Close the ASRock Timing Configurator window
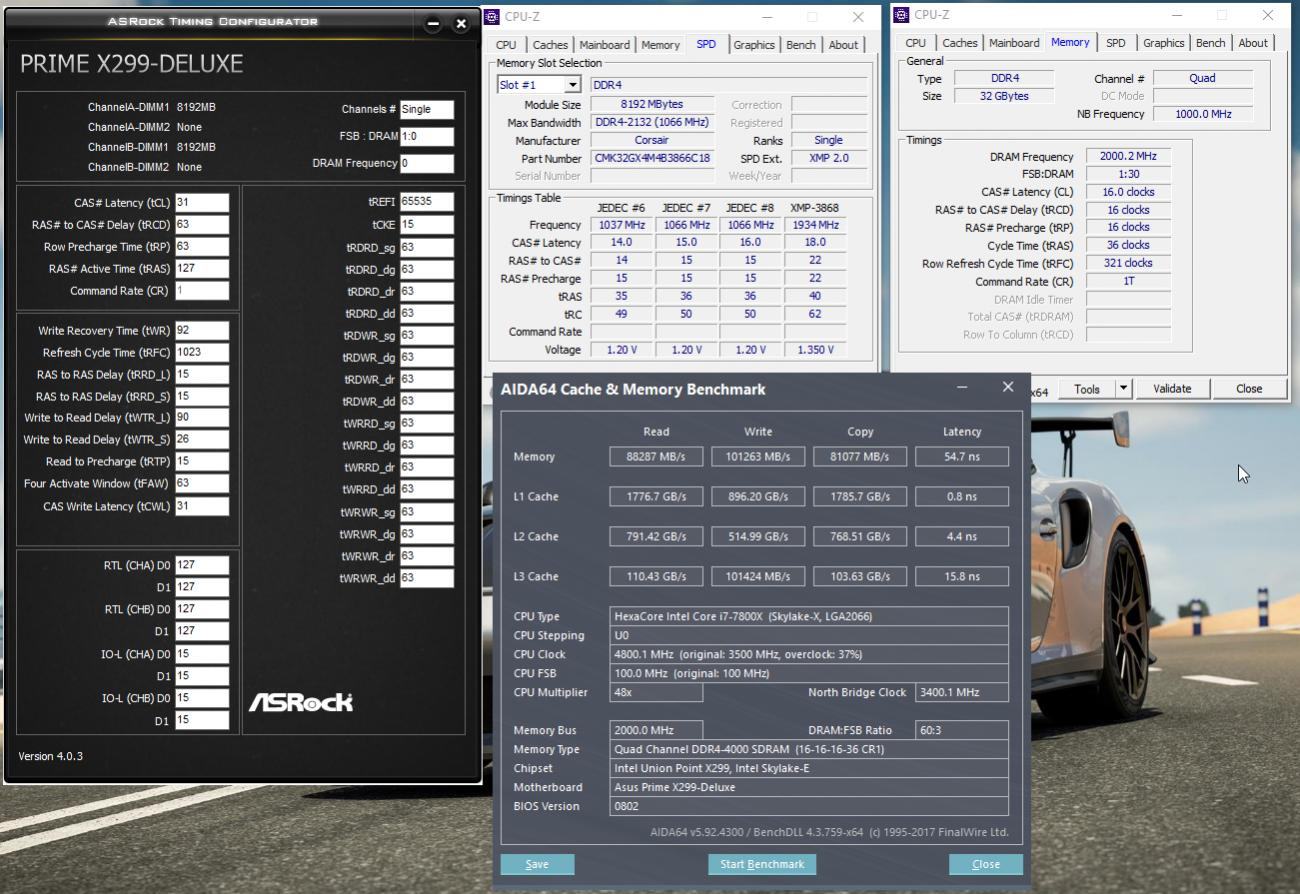Image resolution: width=1300 pixels, height=894 pixels. click(461, 23)
